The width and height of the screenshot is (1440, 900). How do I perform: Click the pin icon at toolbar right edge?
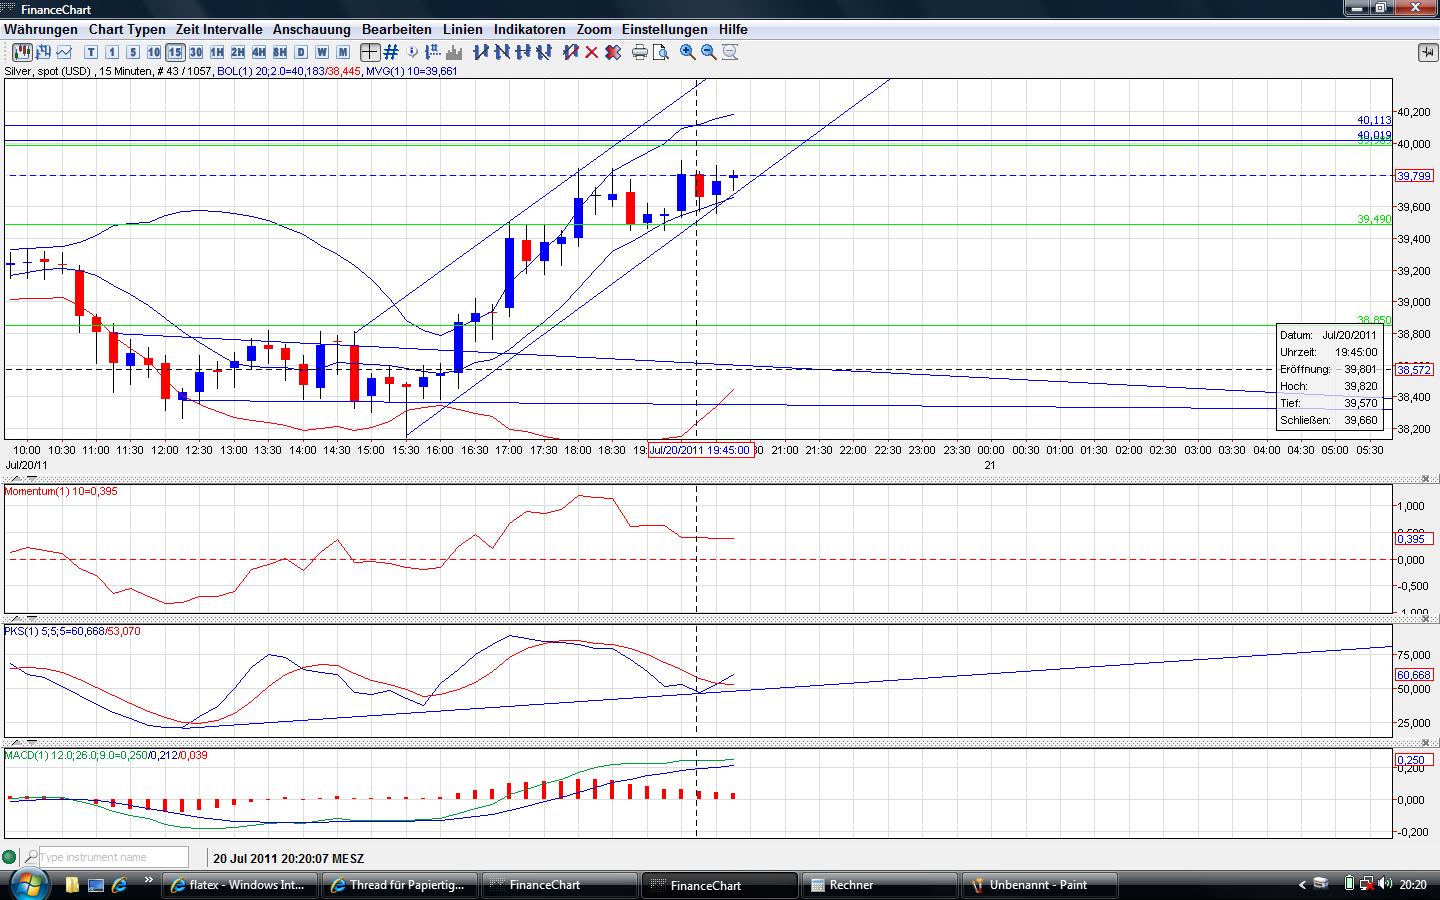[x=1427, y=52]
